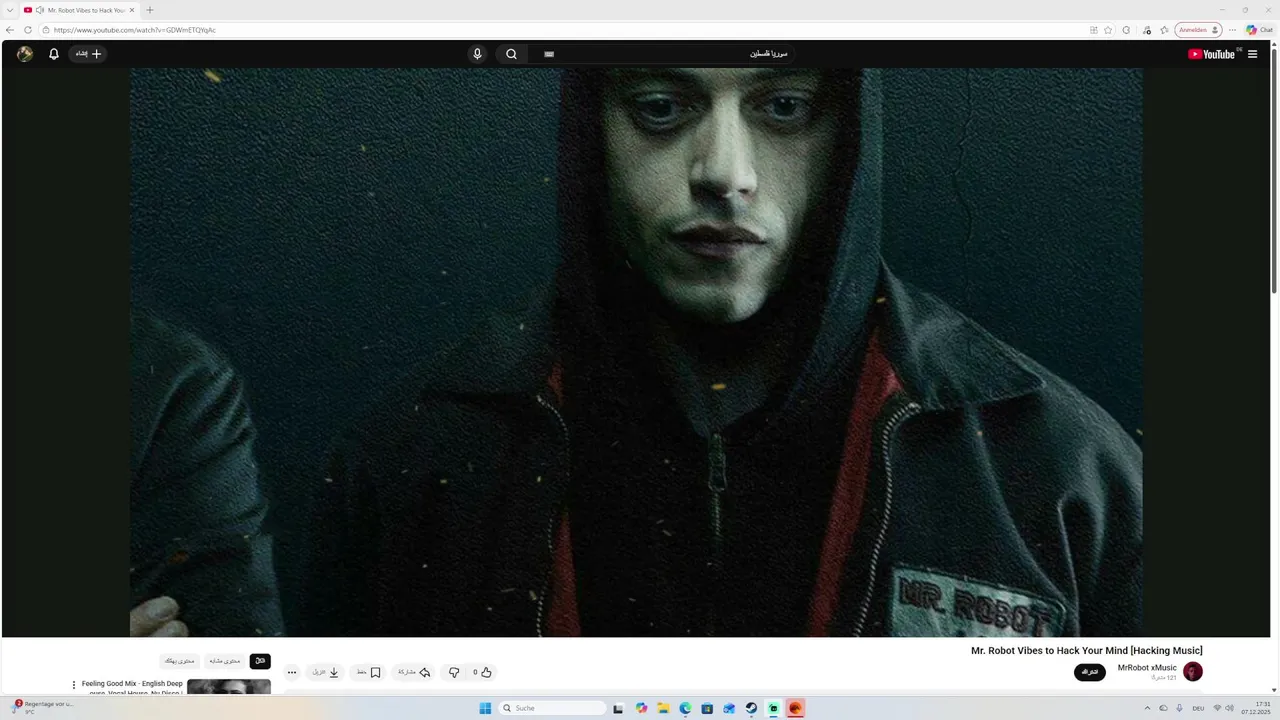Image resolution: width=1280 pixels, height=720 pixels.
Task: Open the clock showing 17:31
Action: [x=1256, y=708]
